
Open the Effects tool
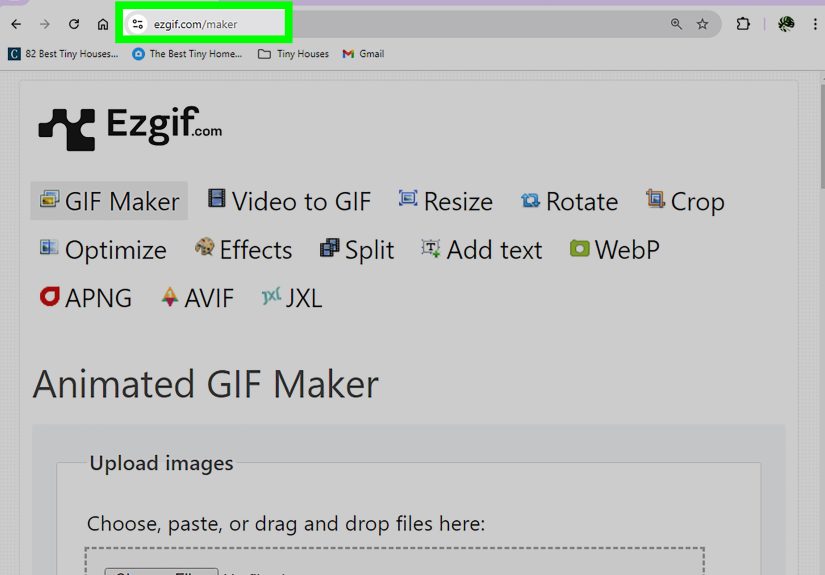(243, 249)
